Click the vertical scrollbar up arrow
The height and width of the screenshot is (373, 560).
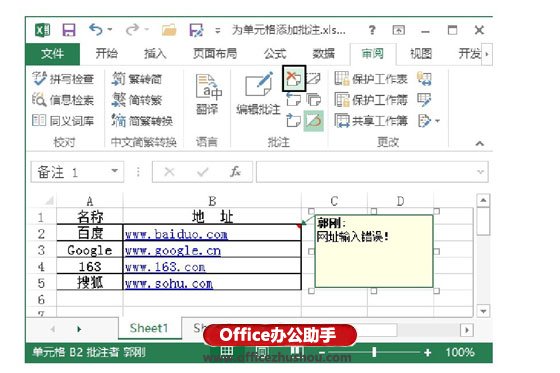[483, 200]
